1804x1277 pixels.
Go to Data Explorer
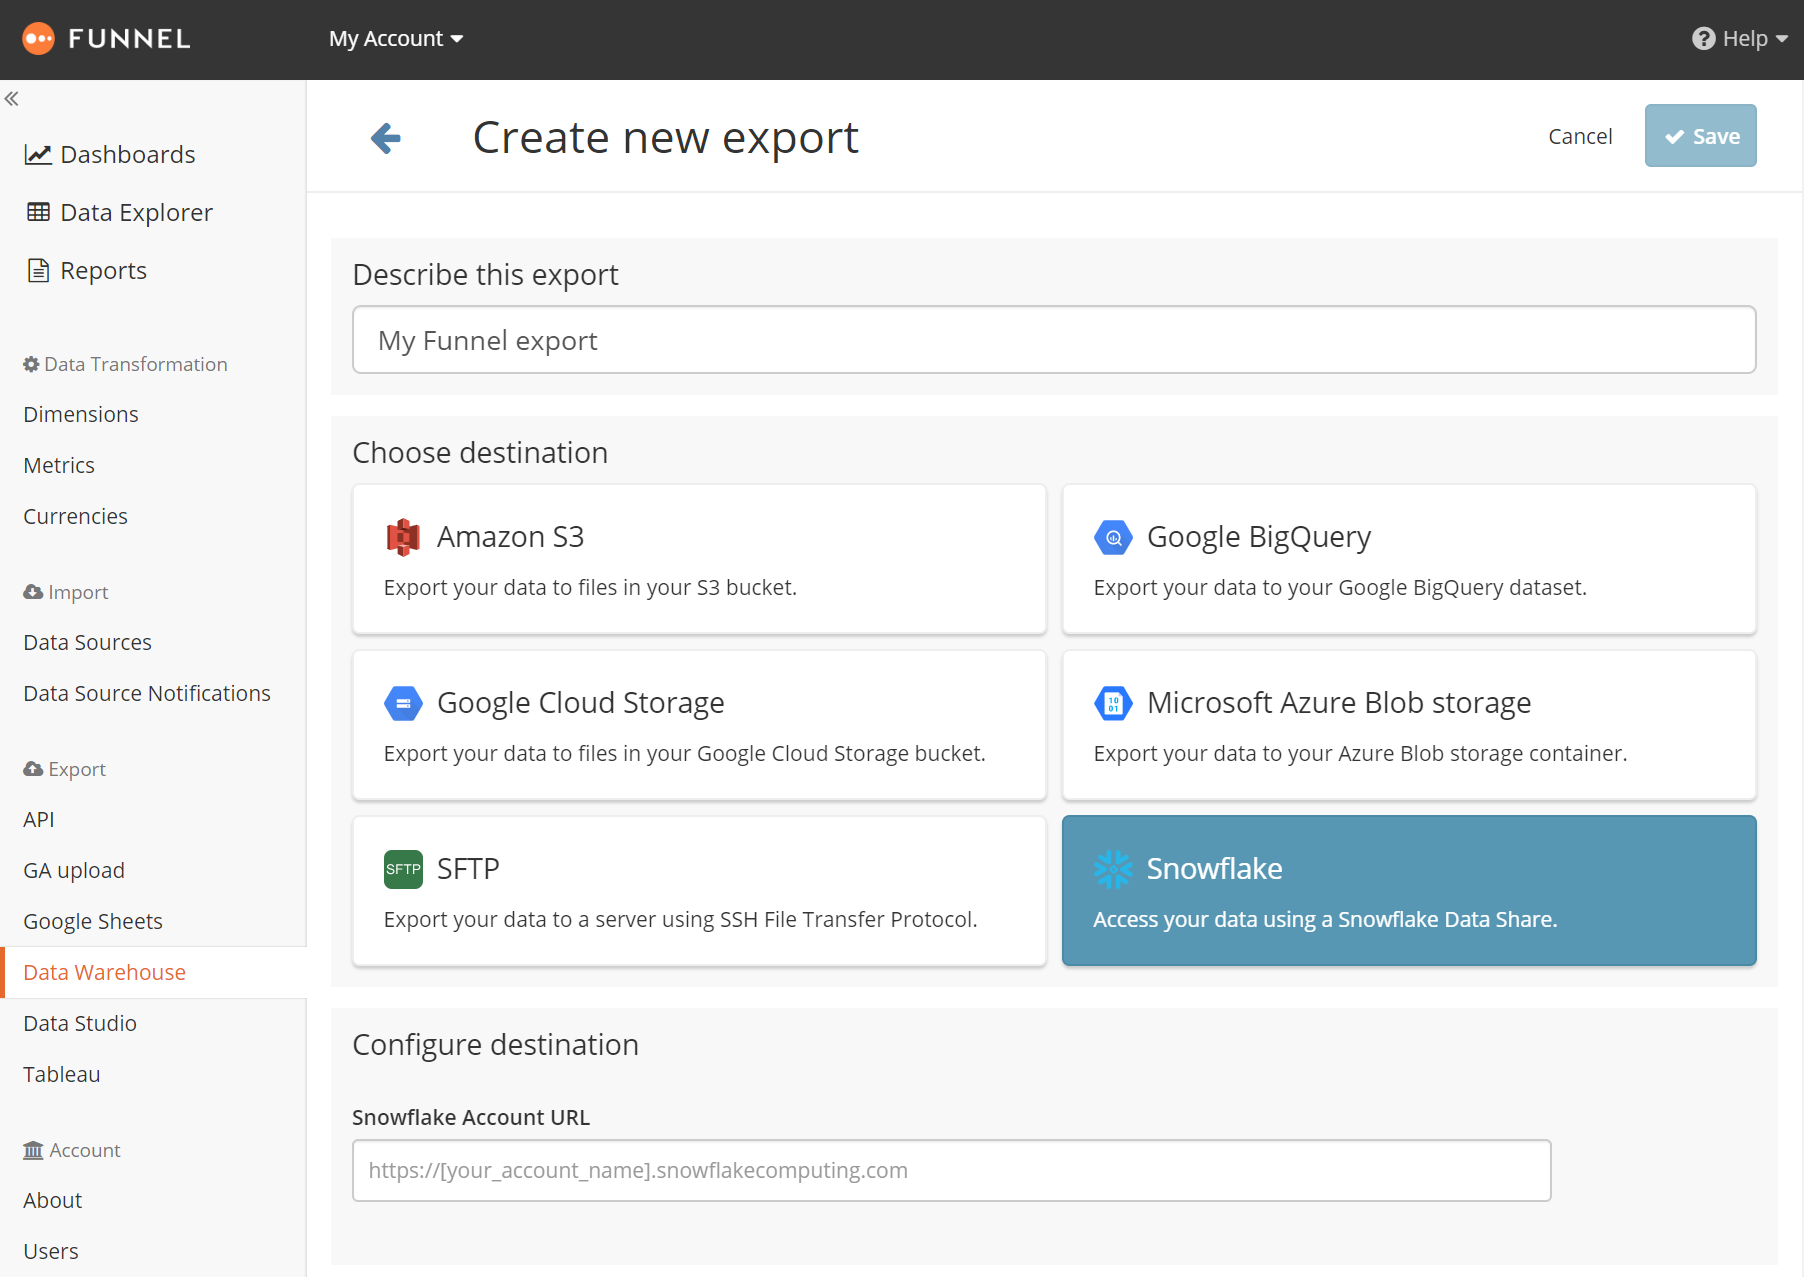[x=136, y=213]
